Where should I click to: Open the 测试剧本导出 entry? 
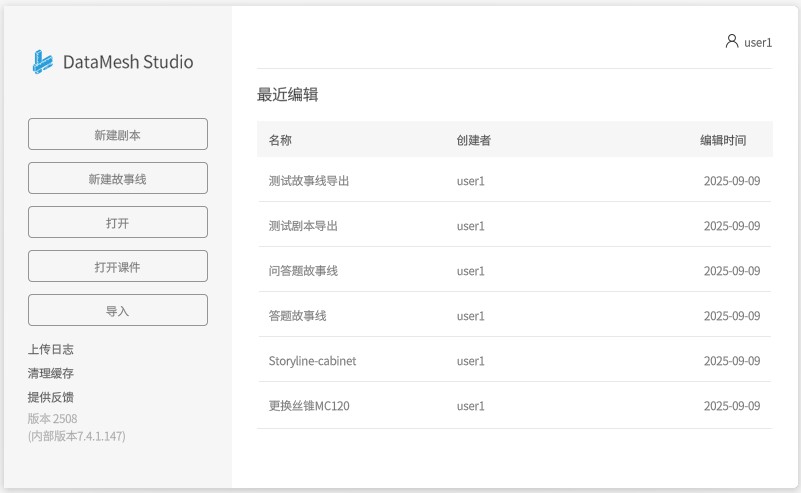coord(303,226)
